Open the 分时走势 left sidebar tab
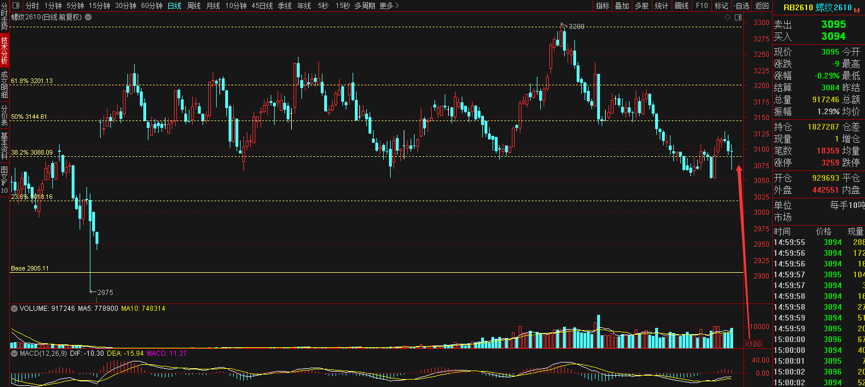The image size is (865, 387). pos(4,16)
